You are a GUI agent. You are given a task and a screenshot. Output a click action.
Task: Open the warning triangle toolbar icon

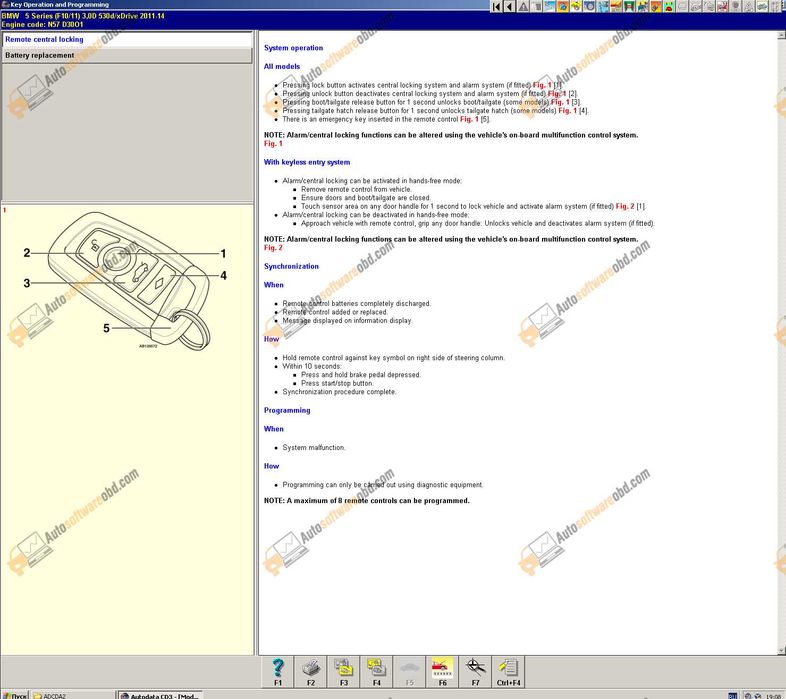coord(523,7)
